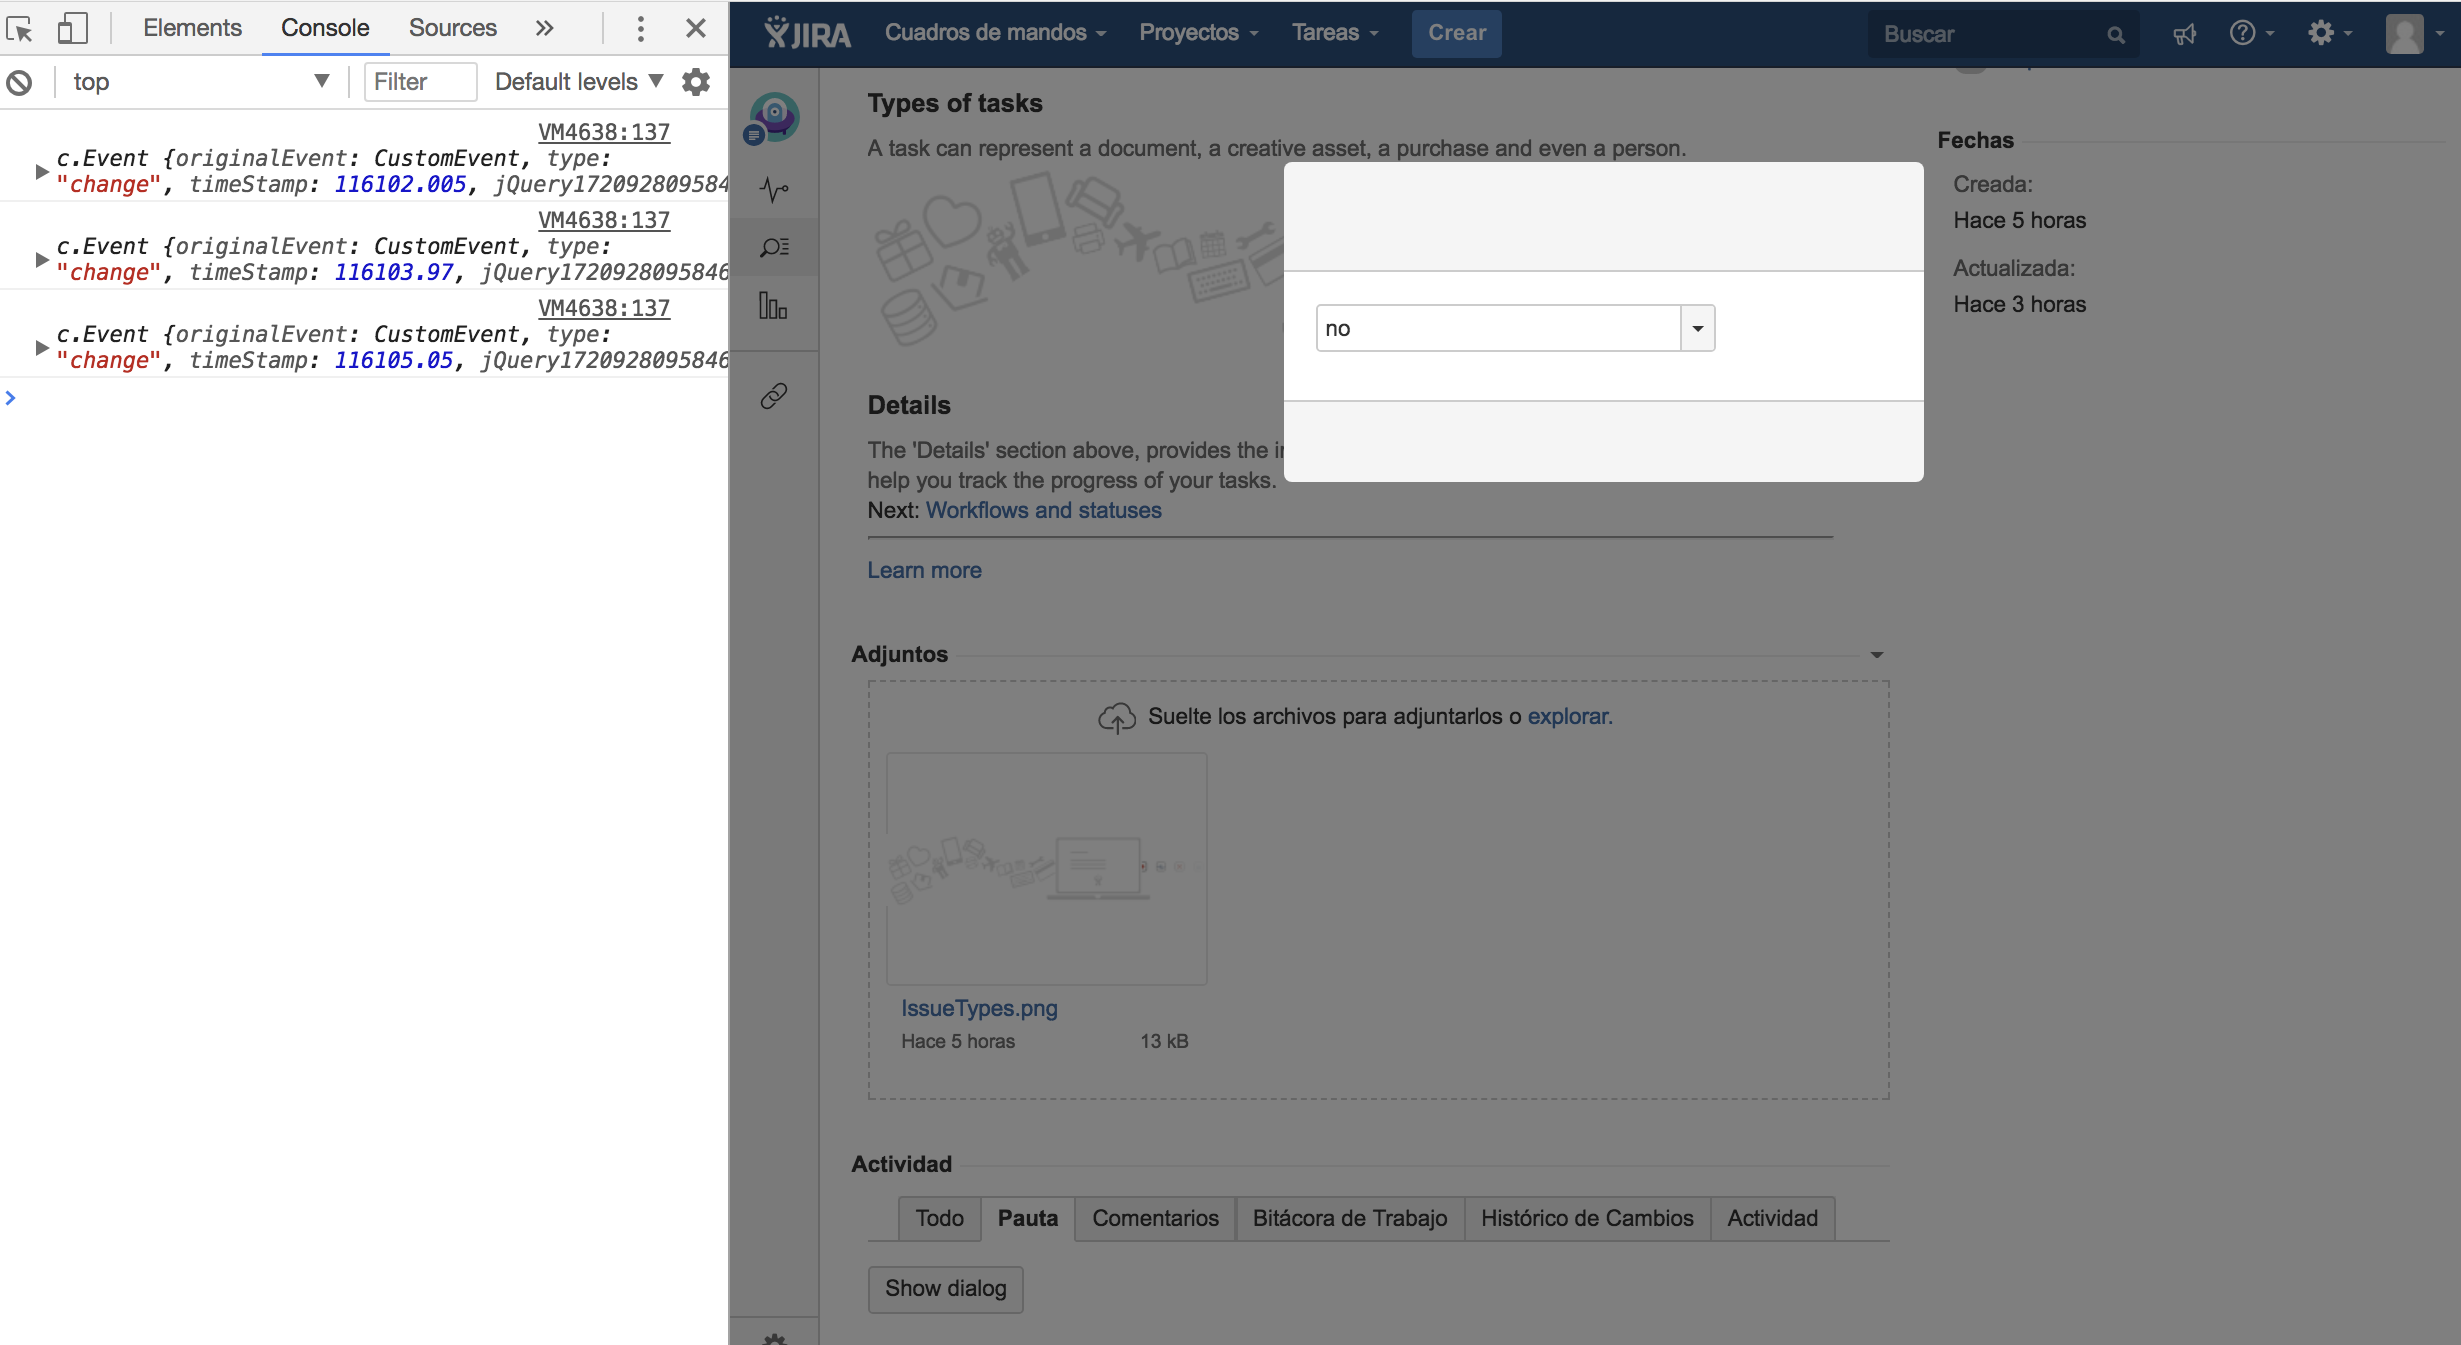Open the activity pulse icon in the sidebar
This screenshot has height=1345, width=2461.
pos(774,189)
